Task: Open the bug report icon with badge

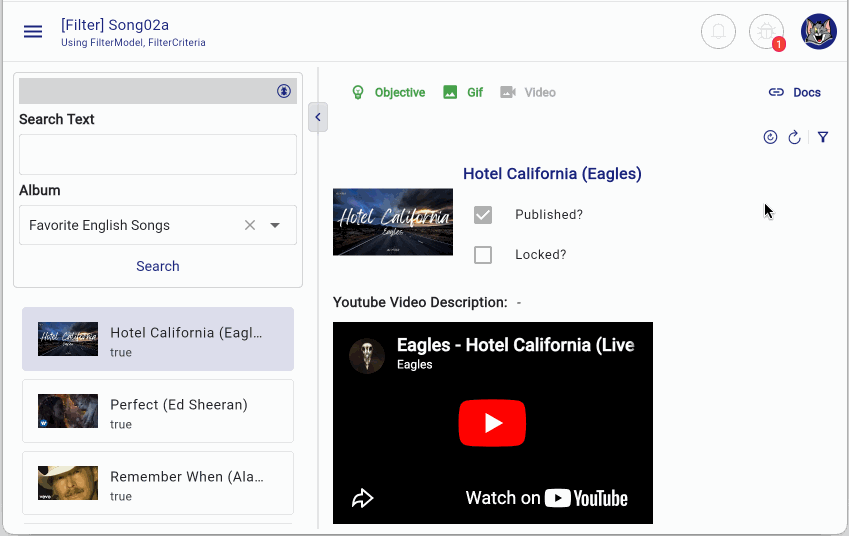Action: (766, 32)
